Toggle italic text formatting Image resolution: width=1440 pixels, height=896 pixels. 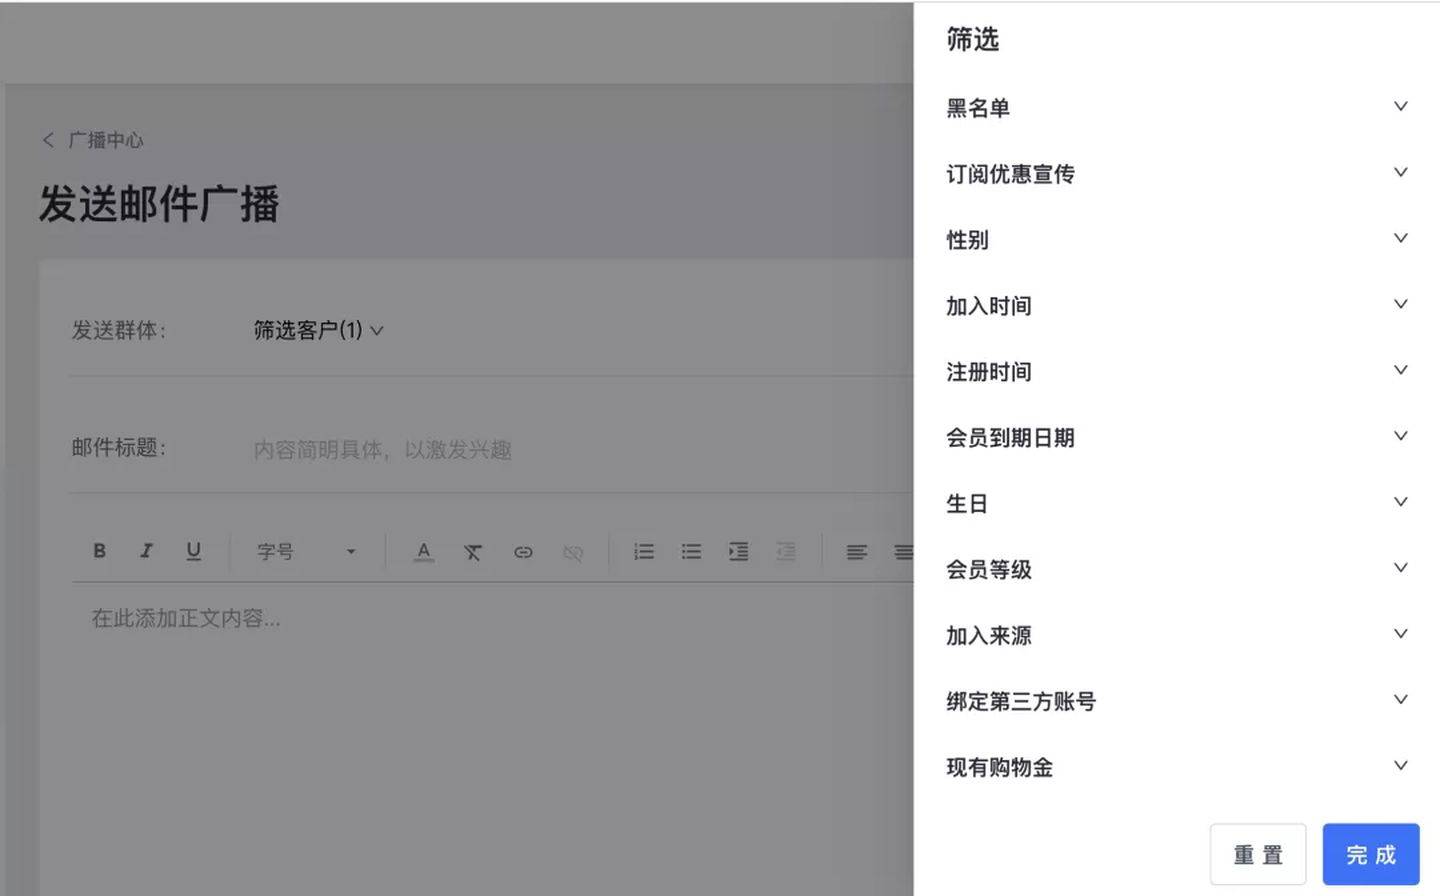coord(146,551)
